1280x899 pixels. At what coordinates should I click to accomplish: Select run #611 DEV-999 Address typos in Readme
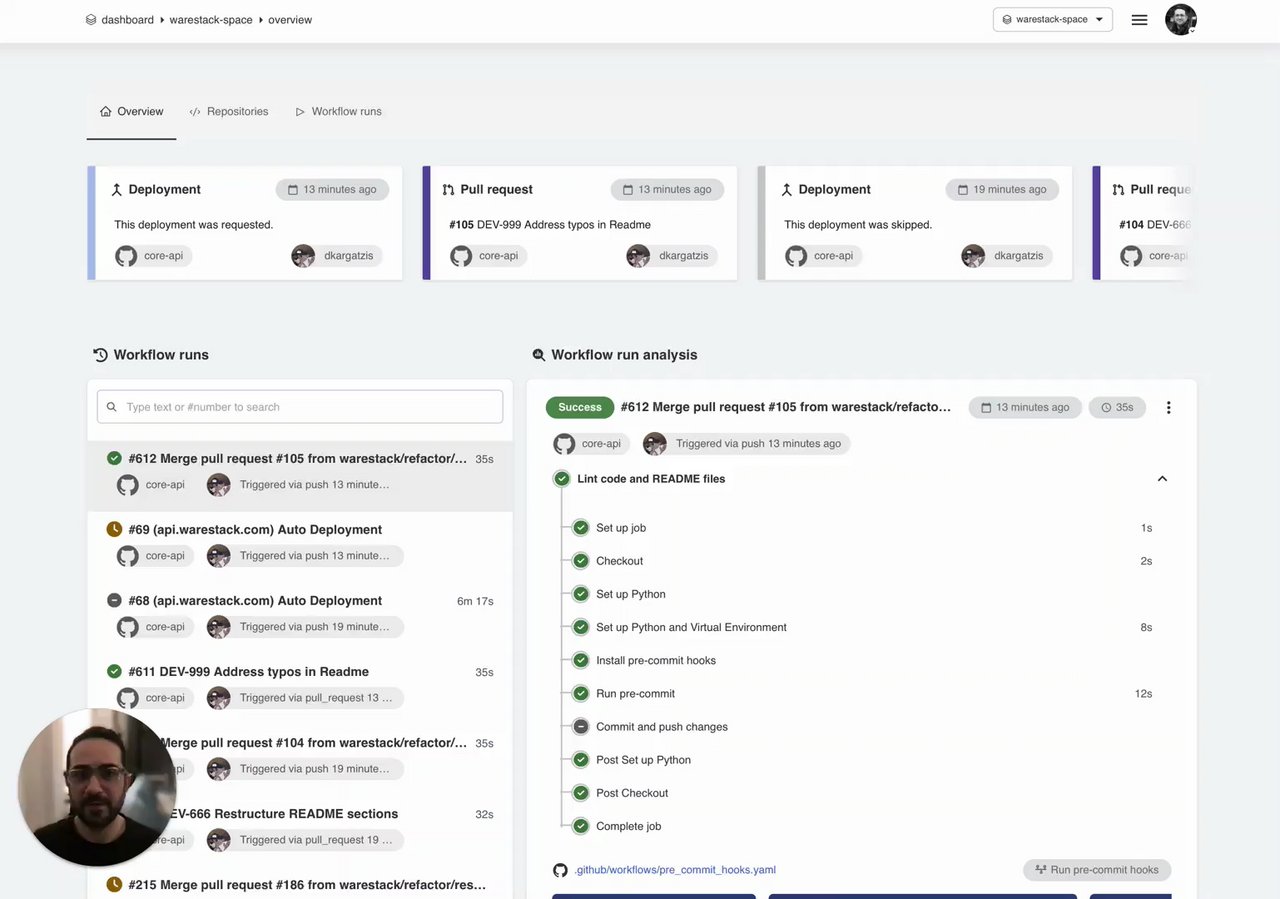[300, 689]
